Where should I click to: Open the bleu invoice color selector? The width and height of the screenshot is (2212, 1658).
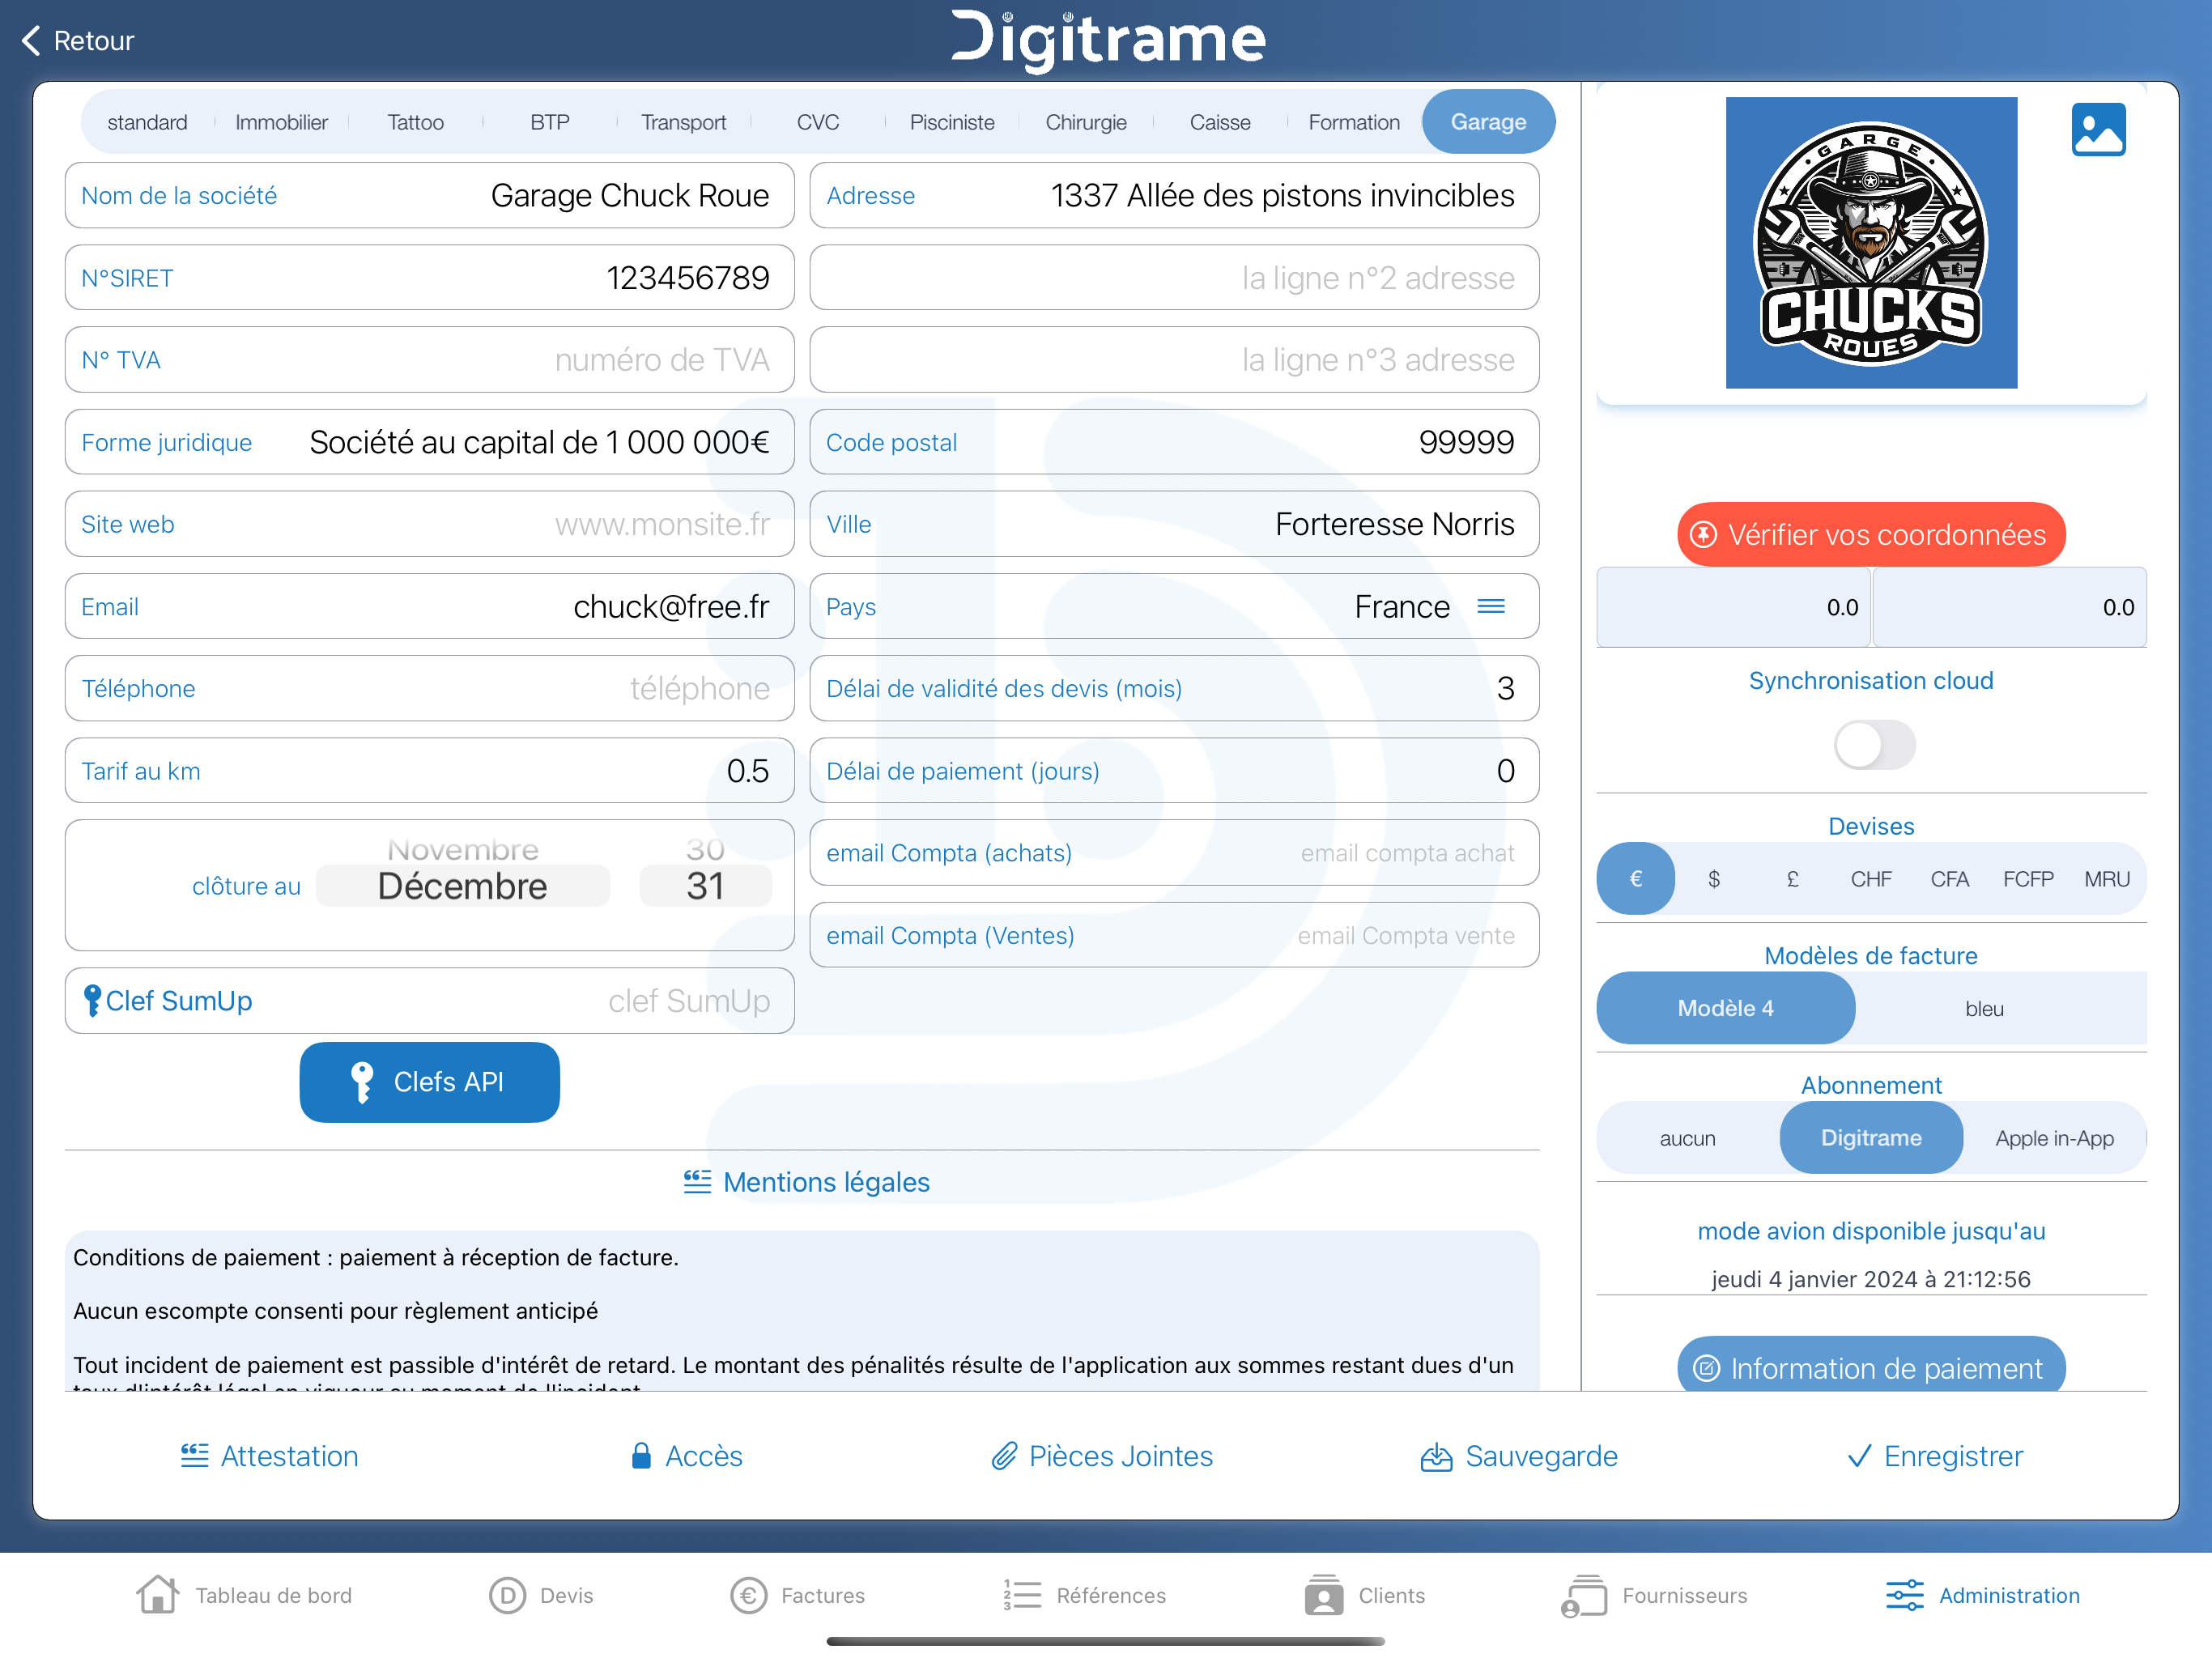[x=1985, y=1008]
